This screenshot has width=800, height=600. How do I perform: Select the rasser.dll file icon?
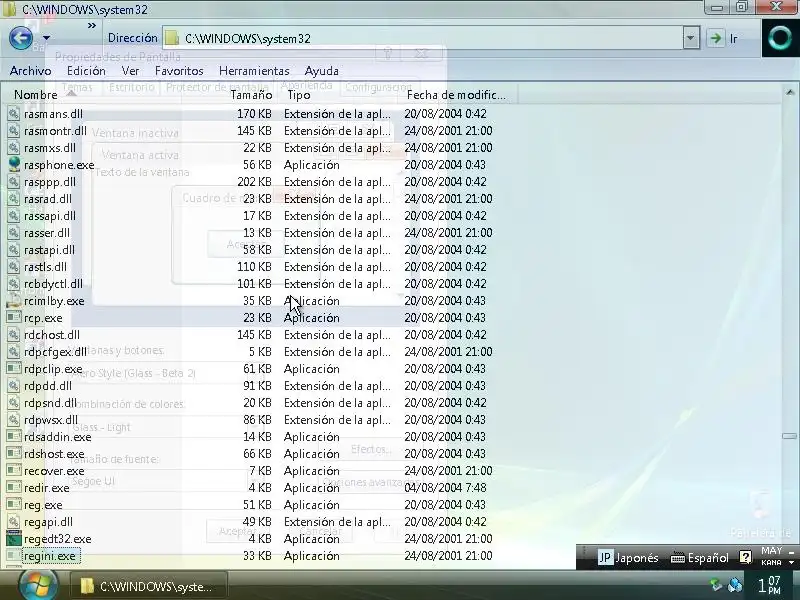point(14,233)
